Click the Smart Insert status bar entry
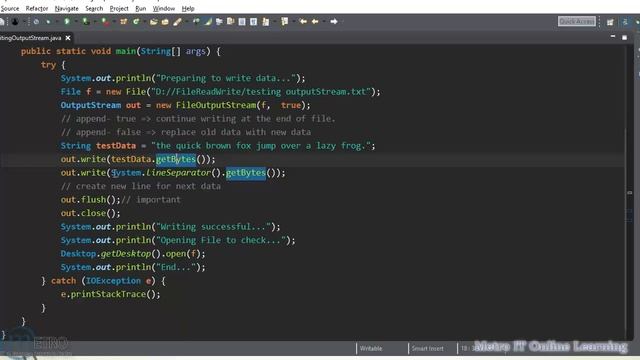 click(427, 348)
